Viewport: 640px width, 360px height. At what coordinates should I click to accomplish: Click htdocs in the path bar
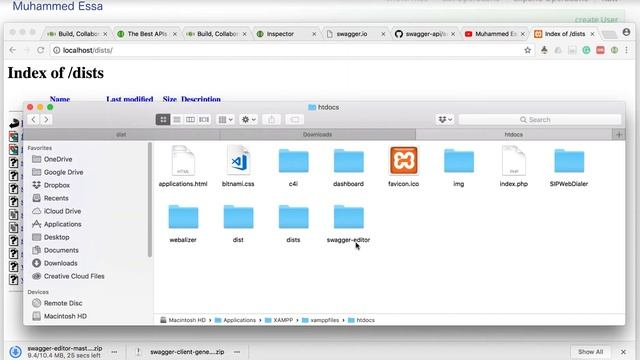pos(361,320)
